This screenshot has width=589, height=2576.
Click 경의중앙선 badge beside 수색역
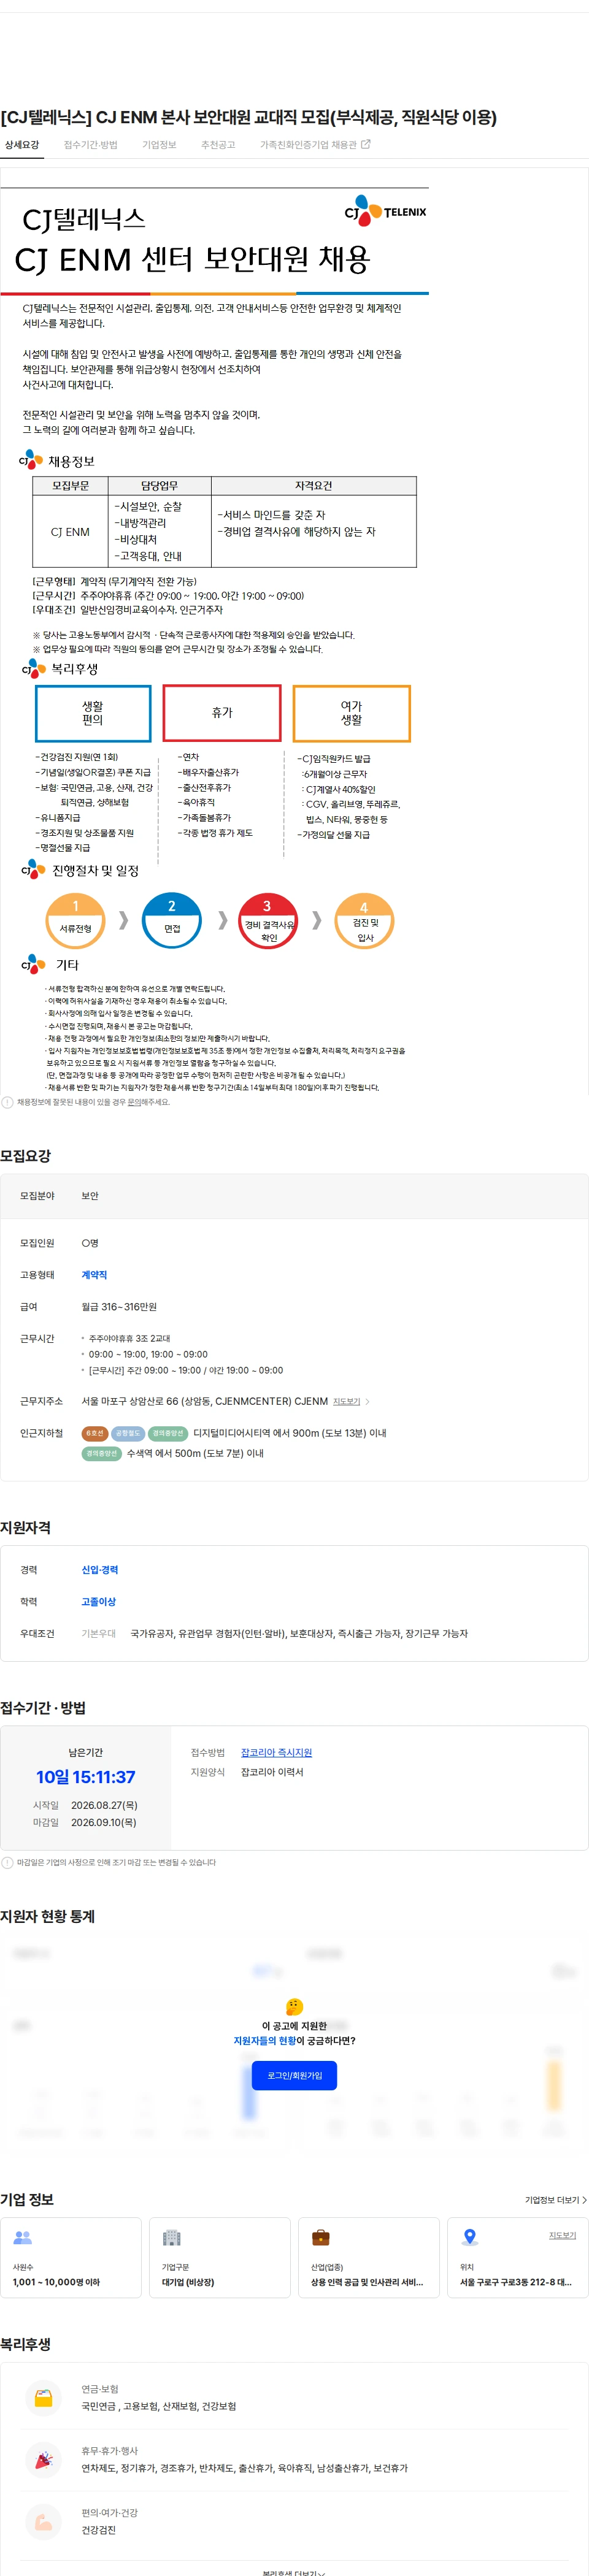pos(102,1453)
